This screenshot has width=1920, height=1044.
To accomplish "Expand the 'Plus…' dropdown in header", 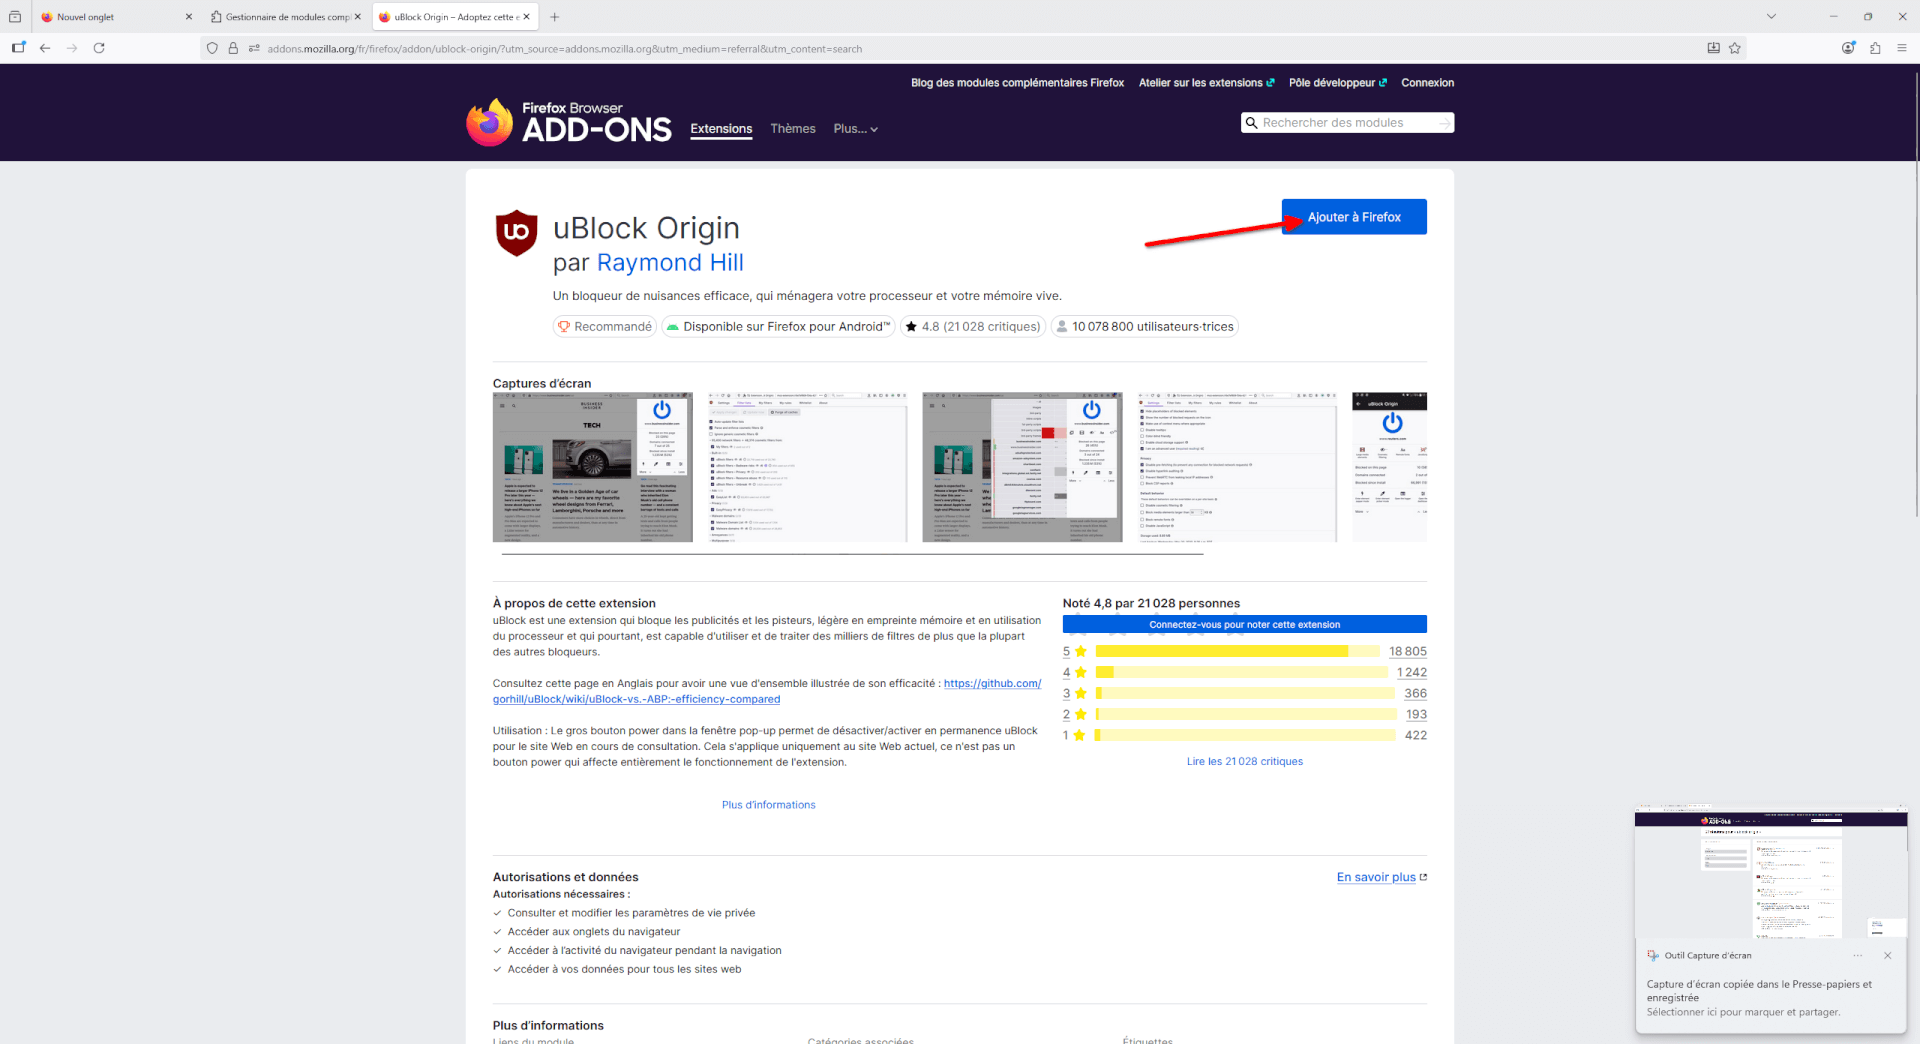I will pos(855,129).
